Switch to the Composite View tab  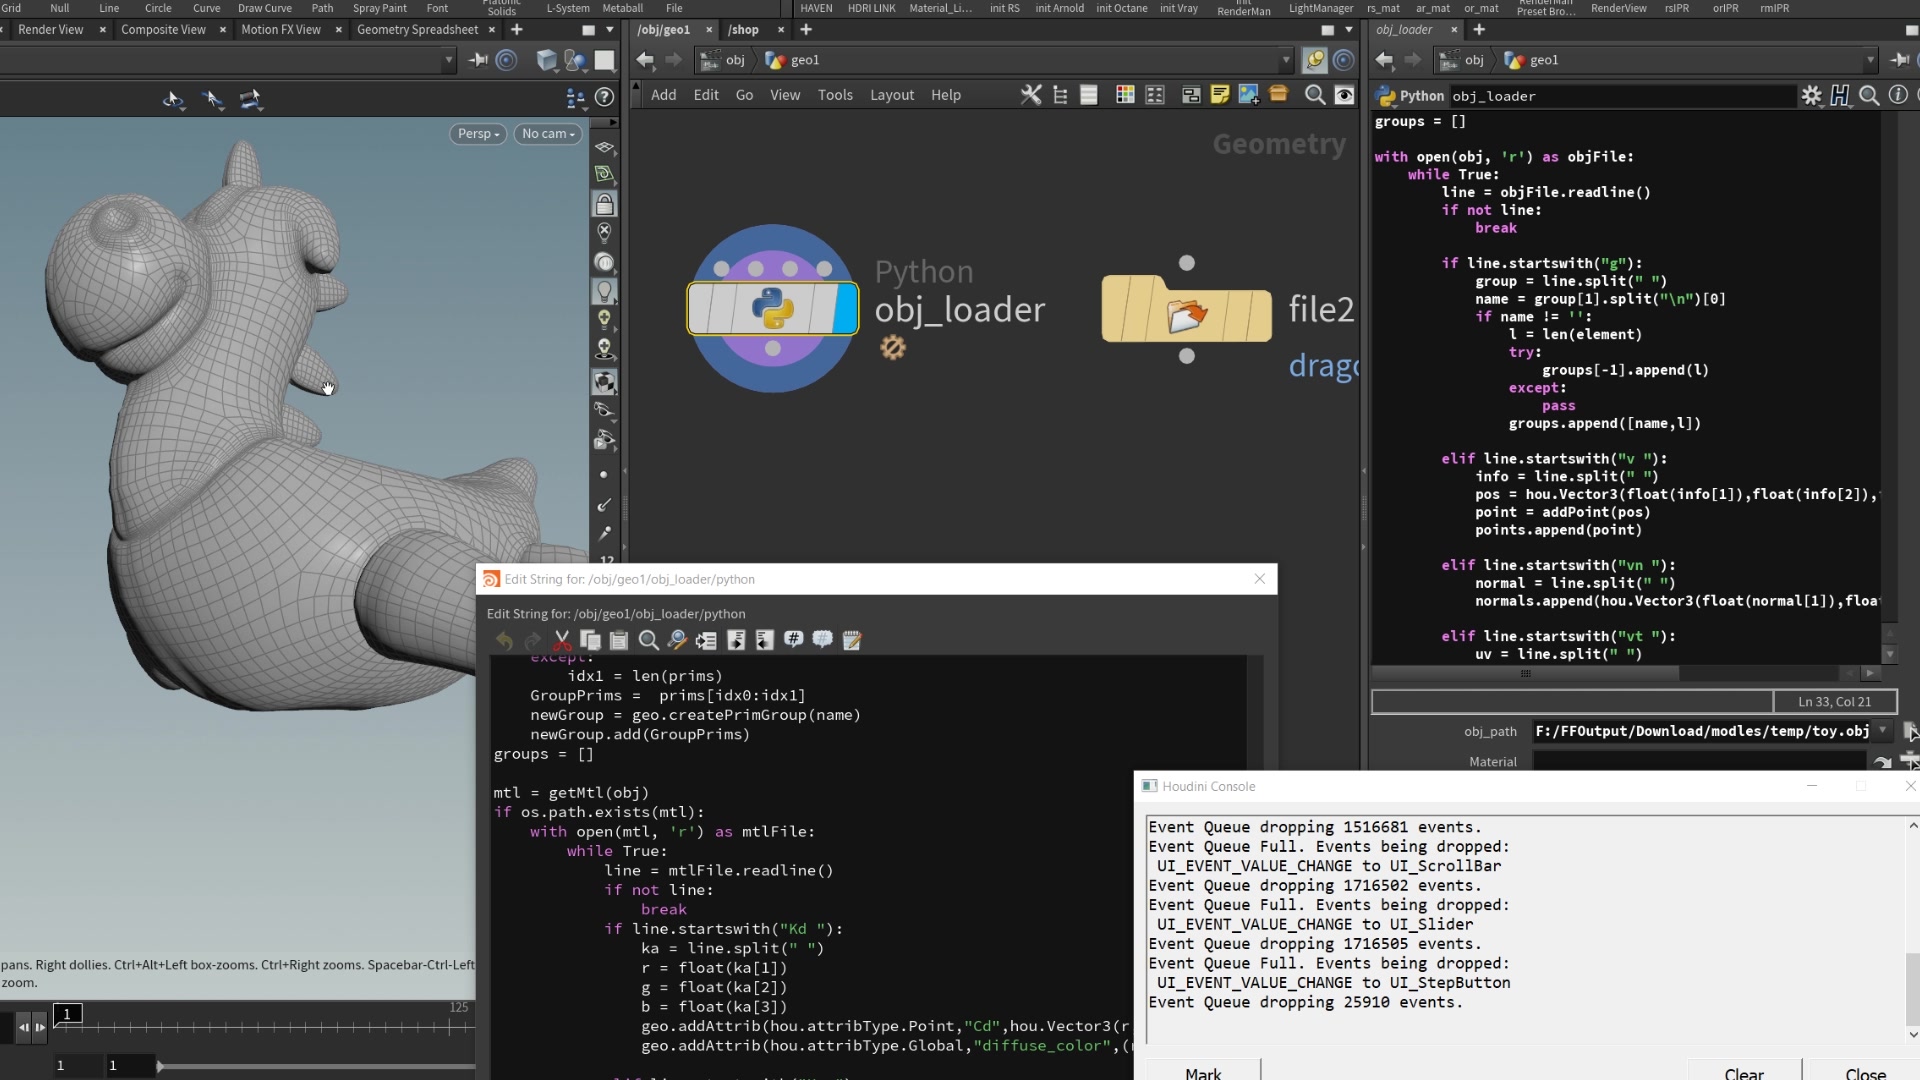163,29
